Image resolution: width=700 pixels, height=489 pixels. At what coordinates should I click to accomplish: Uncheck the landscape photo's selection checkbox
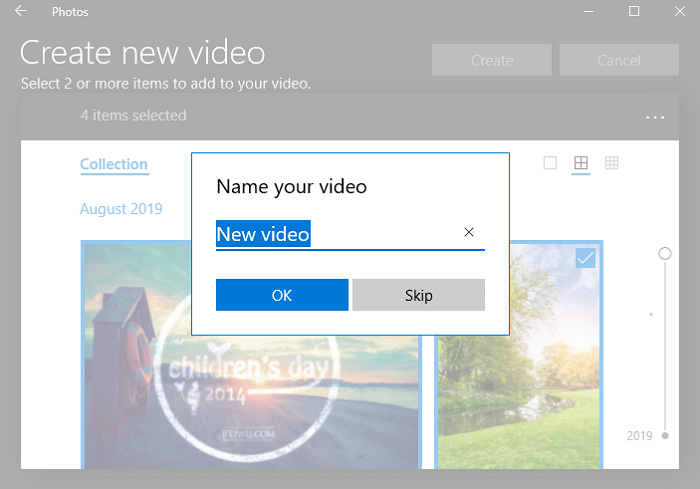point(586,258)
